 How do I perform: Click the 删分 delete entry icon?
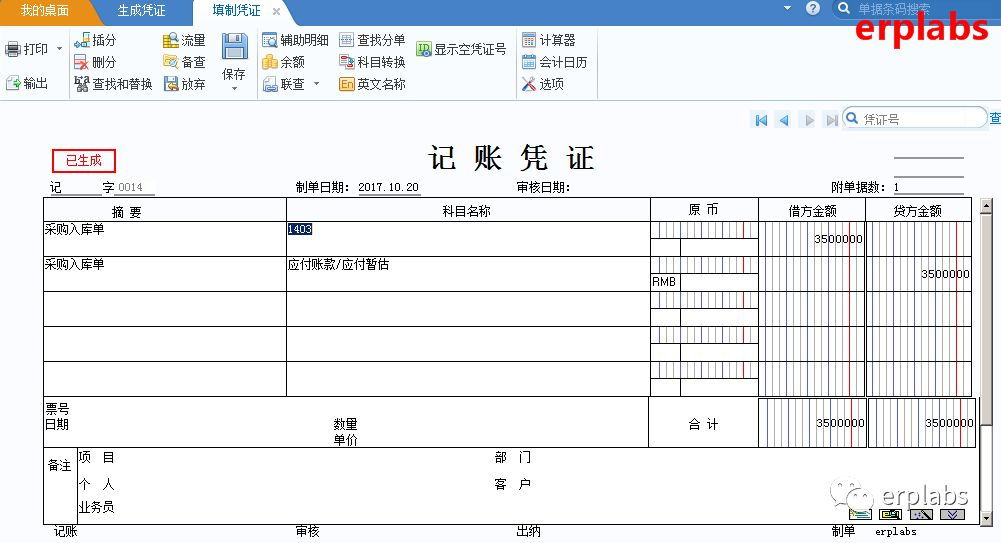pyautogui.click(x=82, y=62)
